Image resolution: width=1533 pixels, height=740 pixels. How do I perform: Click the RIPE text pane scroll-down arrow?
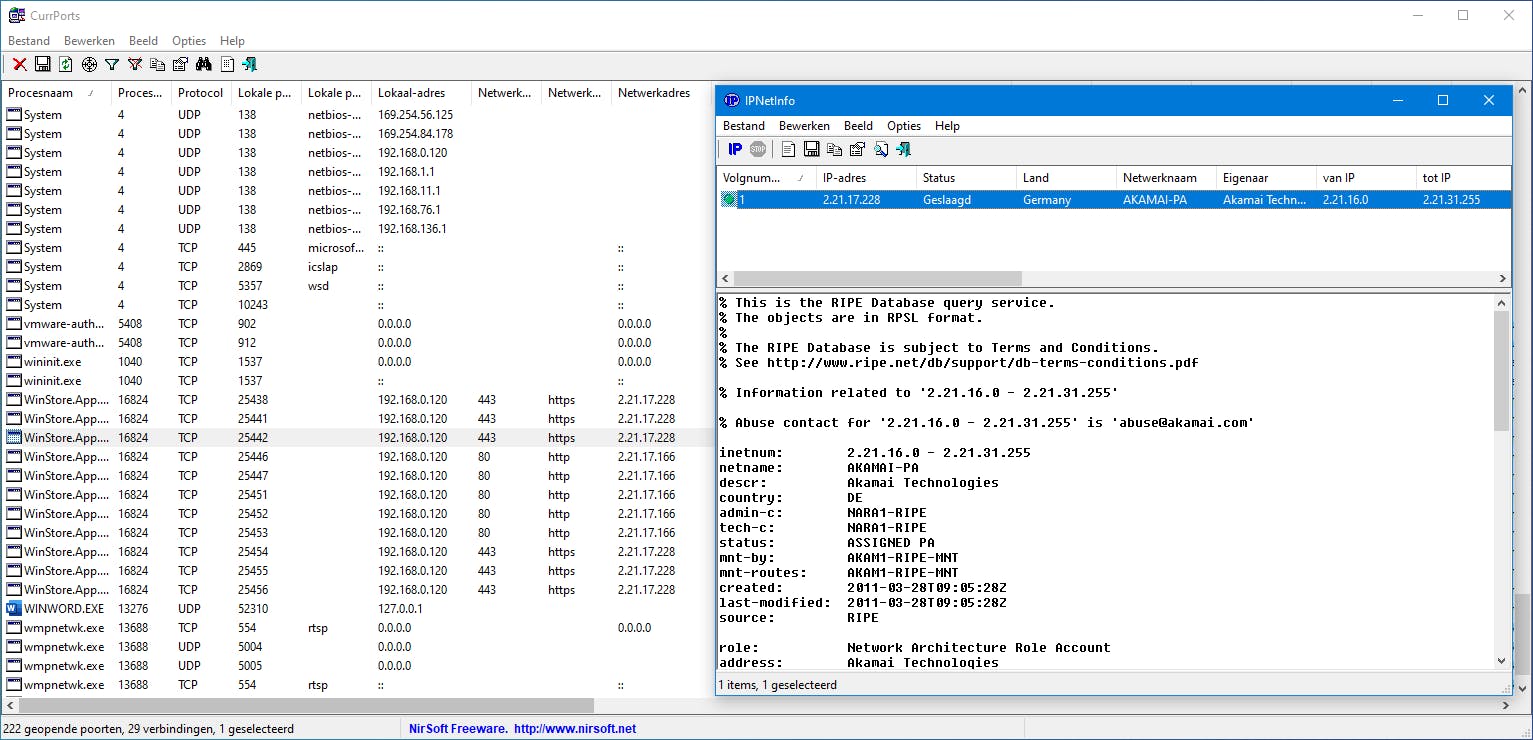[x=1502, y=661]
